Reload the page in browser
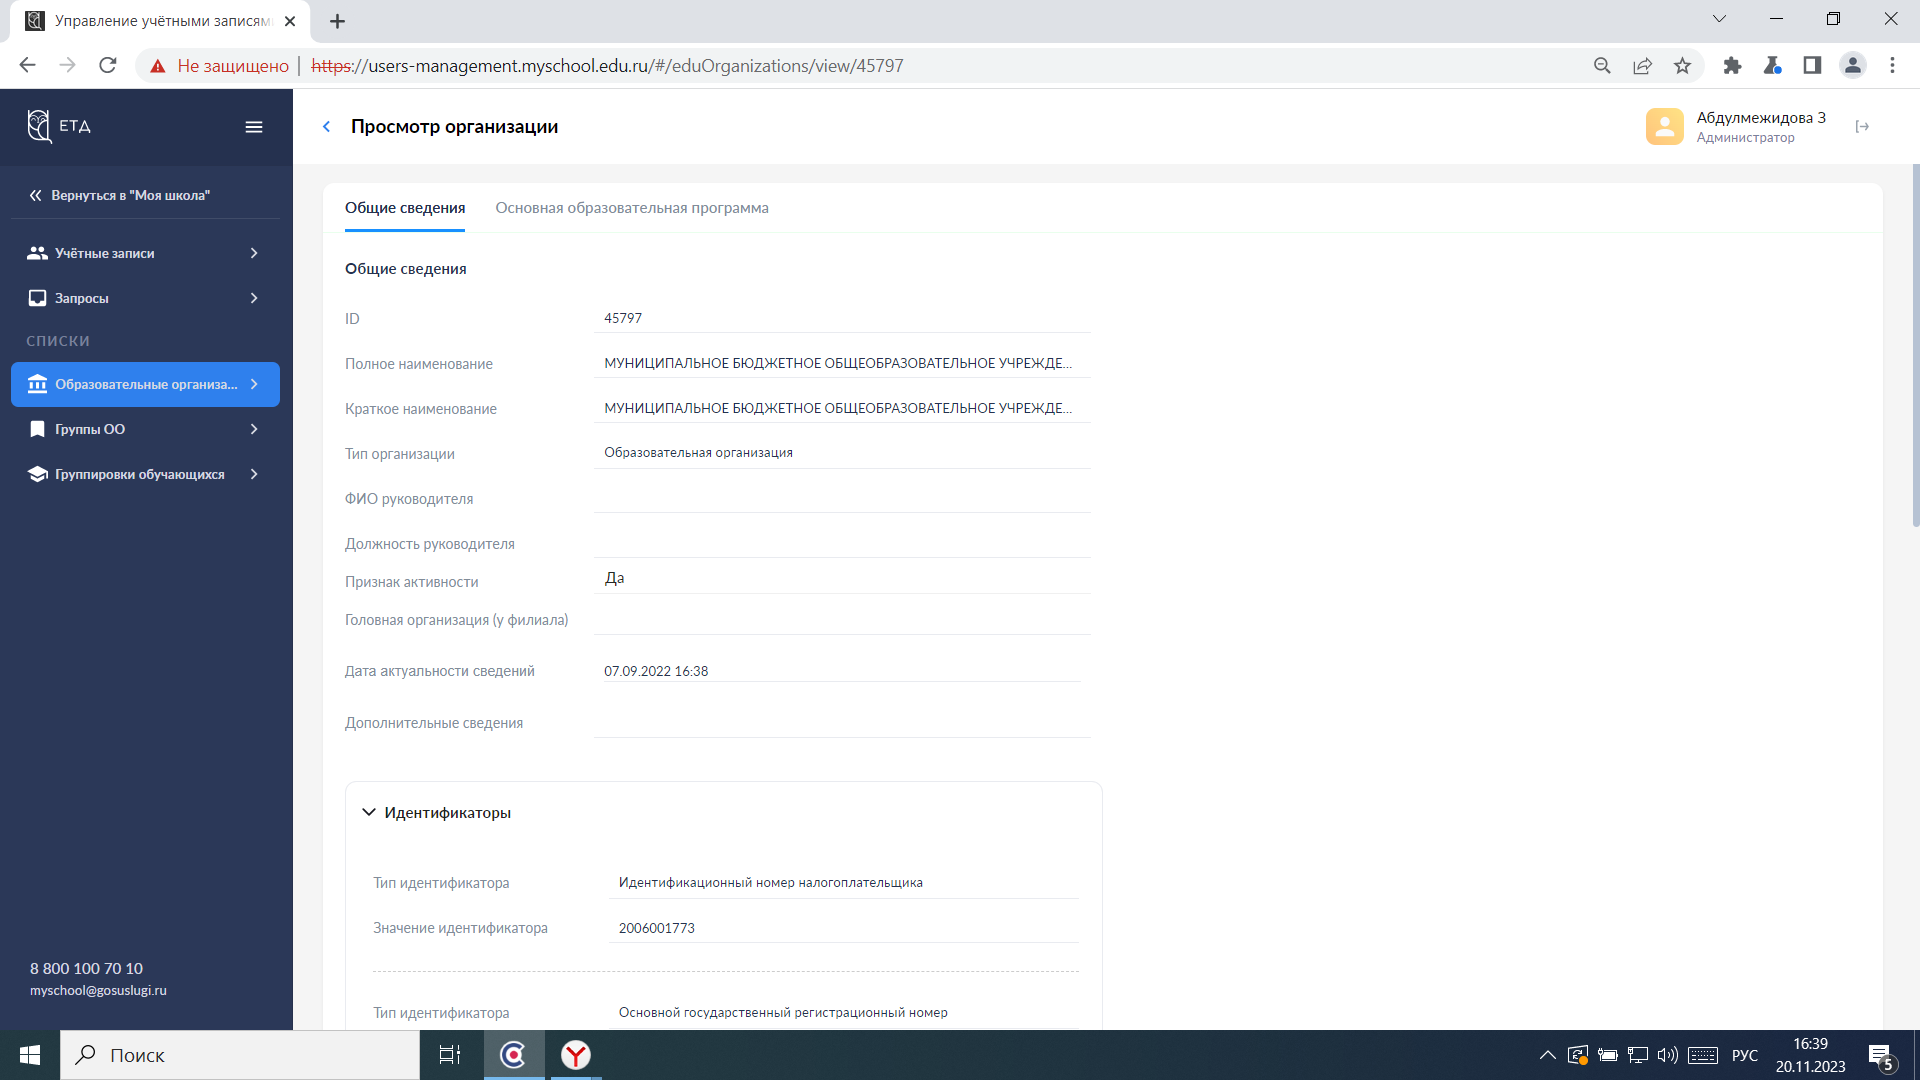The width and height of the screenshot is (1920, 1080). point(108,65)
